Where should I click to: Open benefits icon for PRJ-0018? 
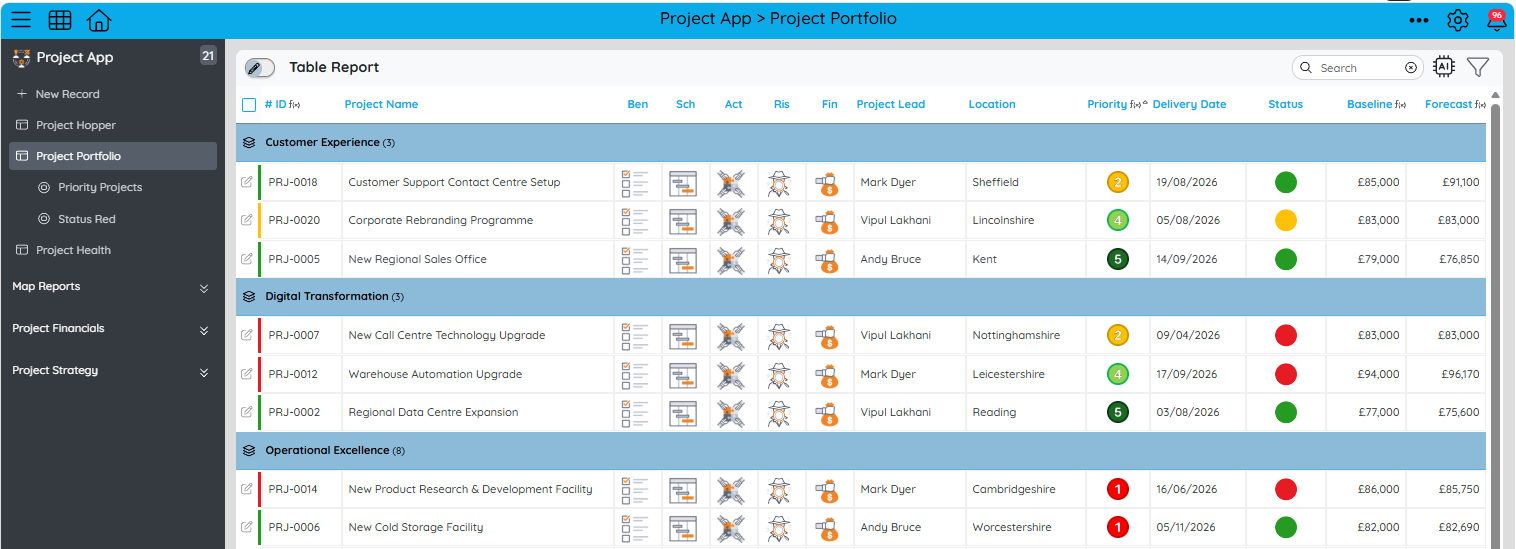click(x=635, y=183)
